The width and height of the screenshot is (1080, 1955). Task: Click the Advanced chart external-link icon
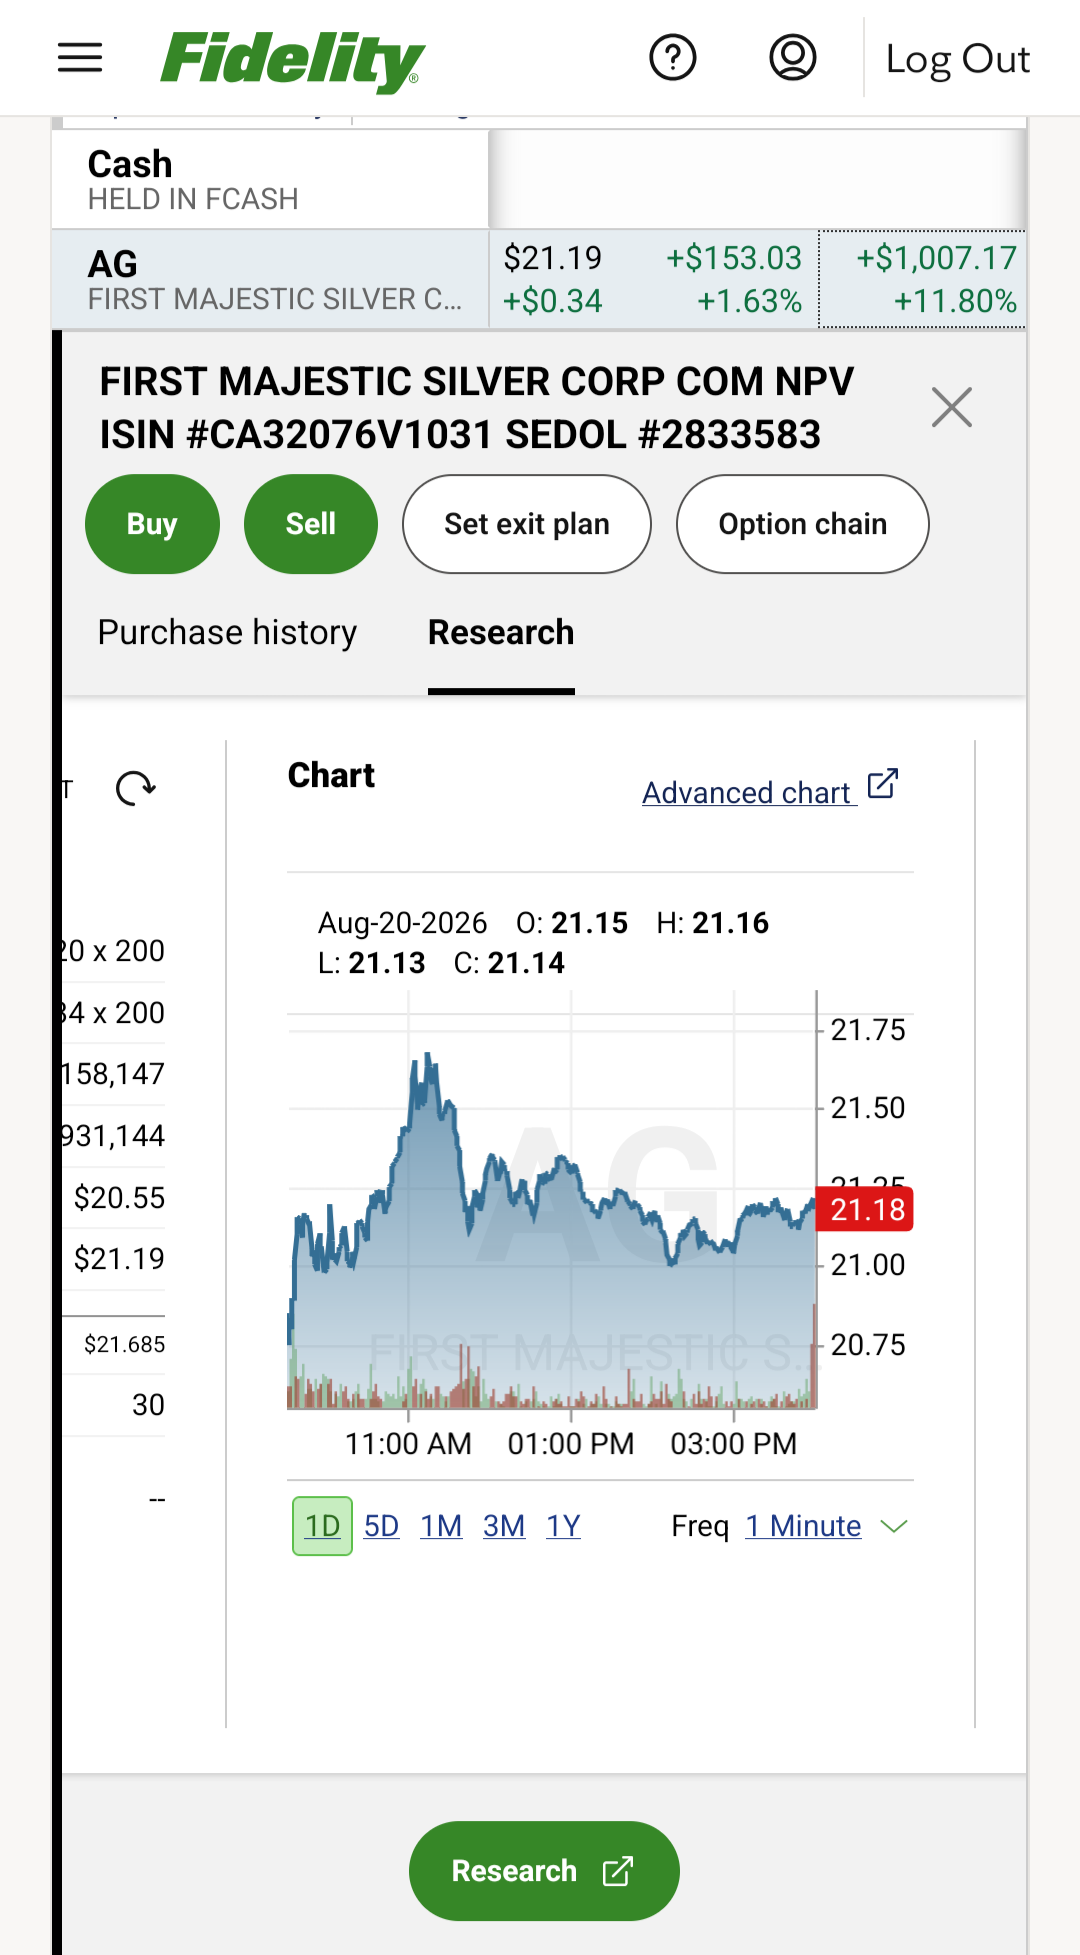(x=883, y=784)
